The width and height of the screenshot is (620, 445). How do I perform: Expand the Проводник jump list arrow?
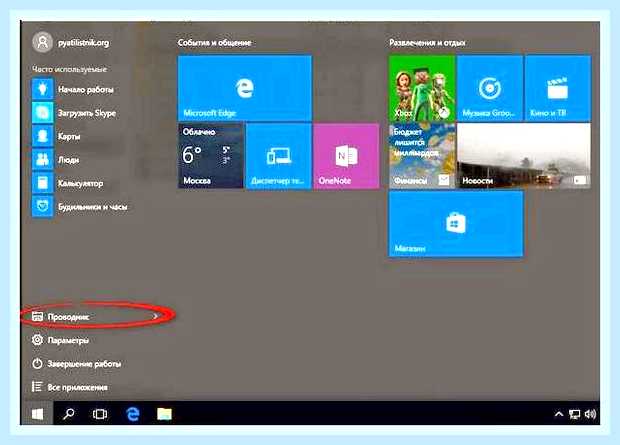pos(155,316)
